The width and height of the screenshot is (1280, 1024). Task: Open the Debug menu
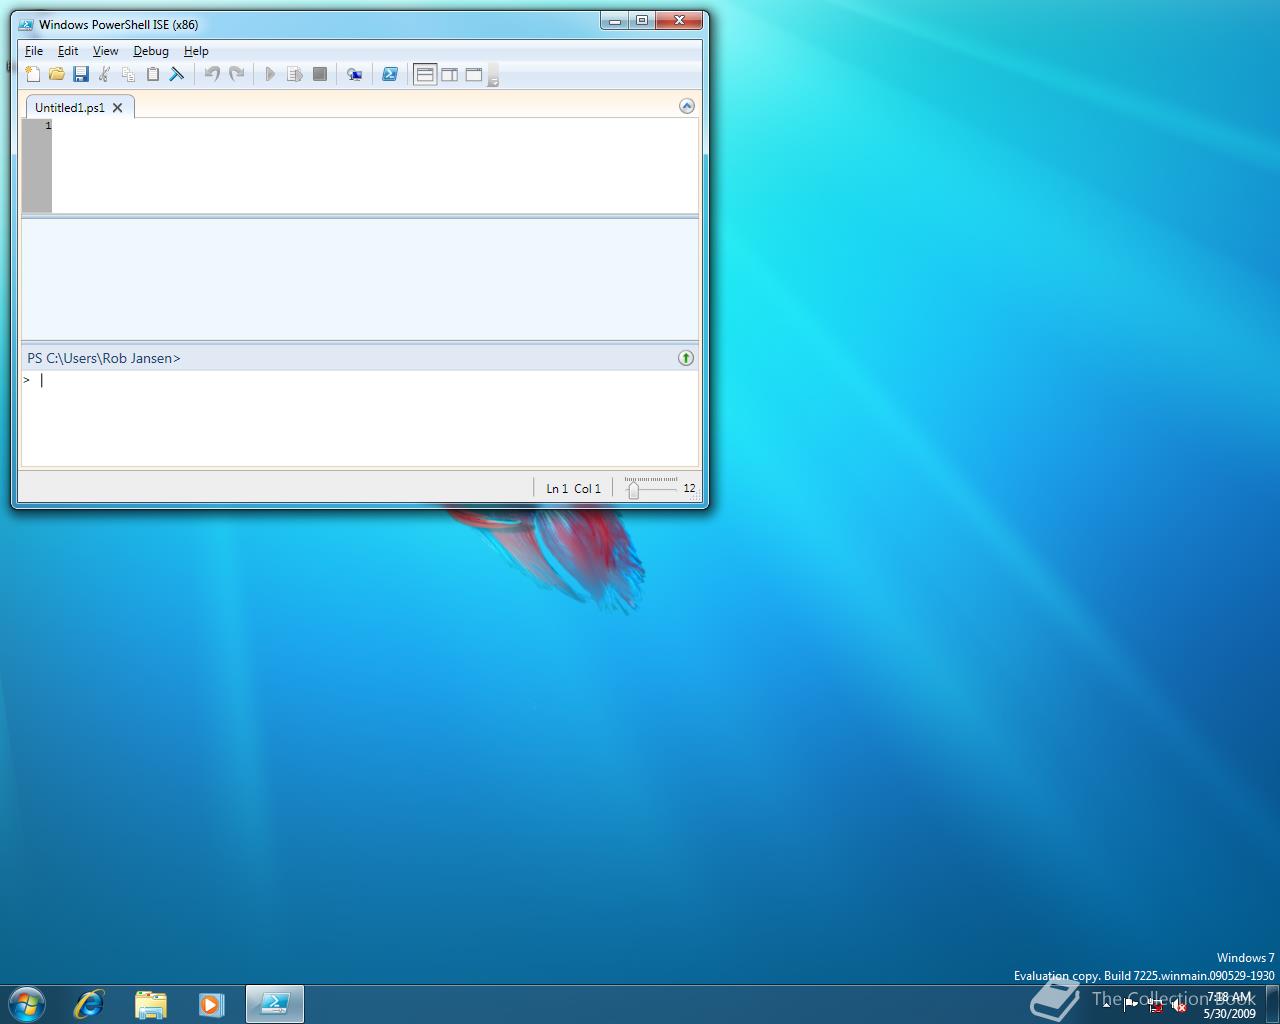(151, 51)
